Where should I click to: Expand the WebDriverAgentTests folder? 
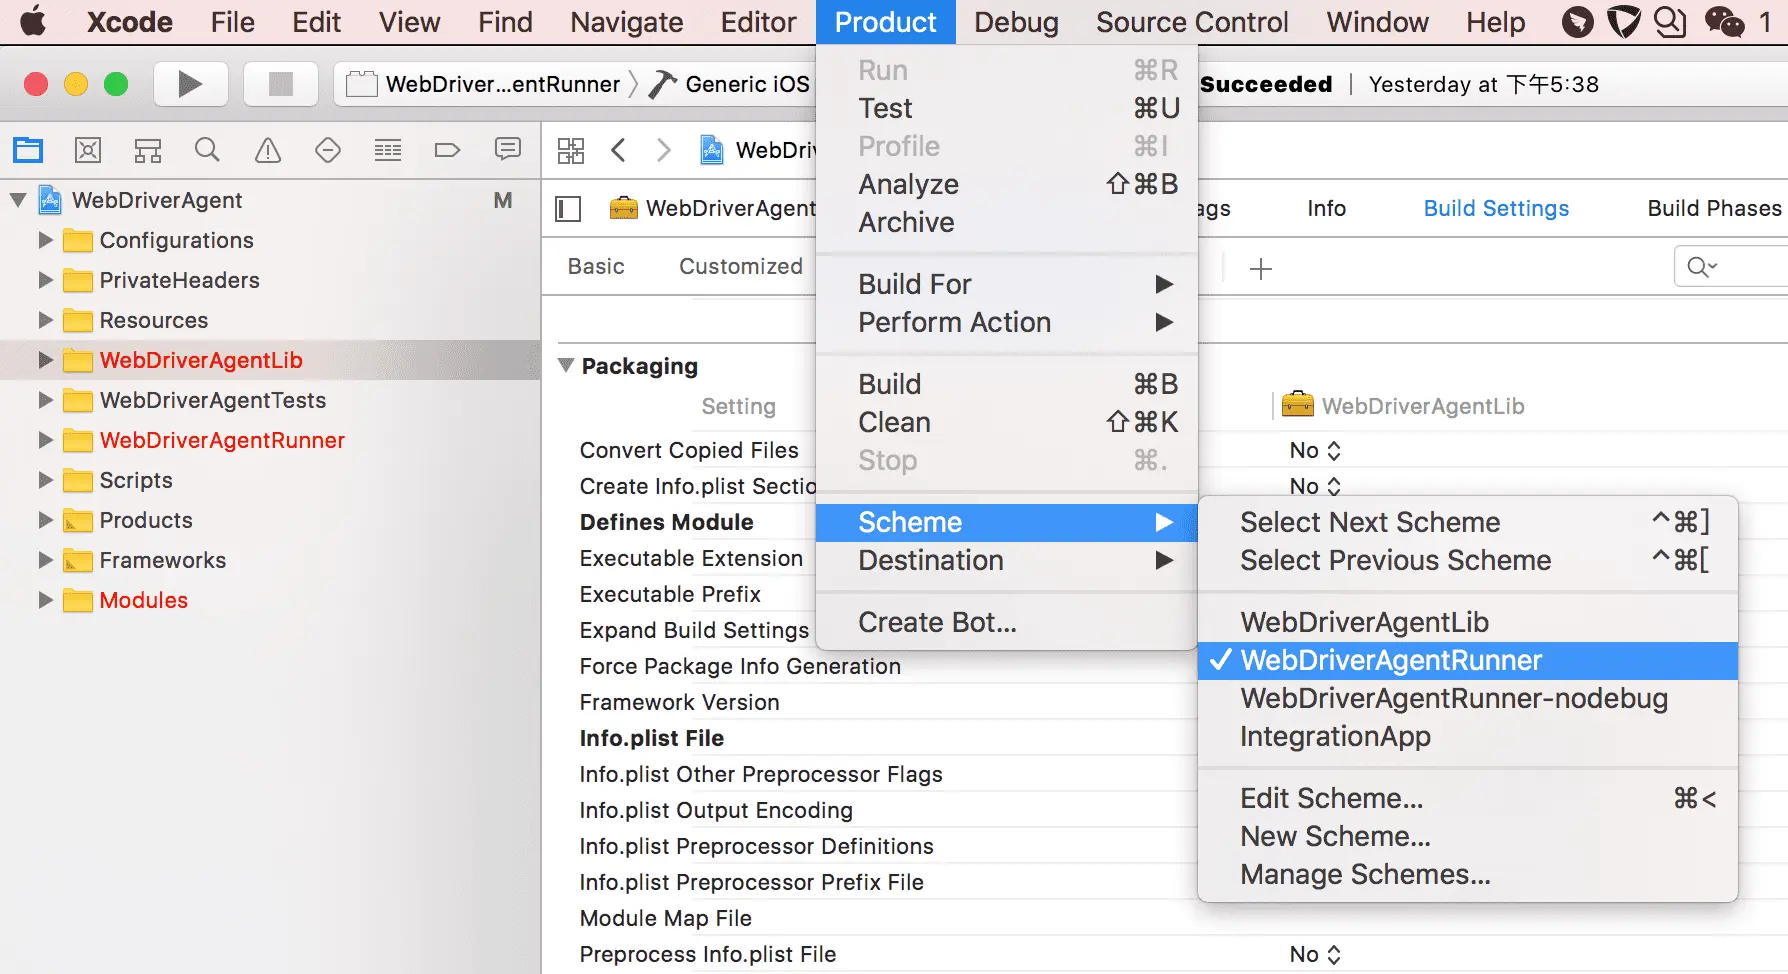(x=45, y=400)
